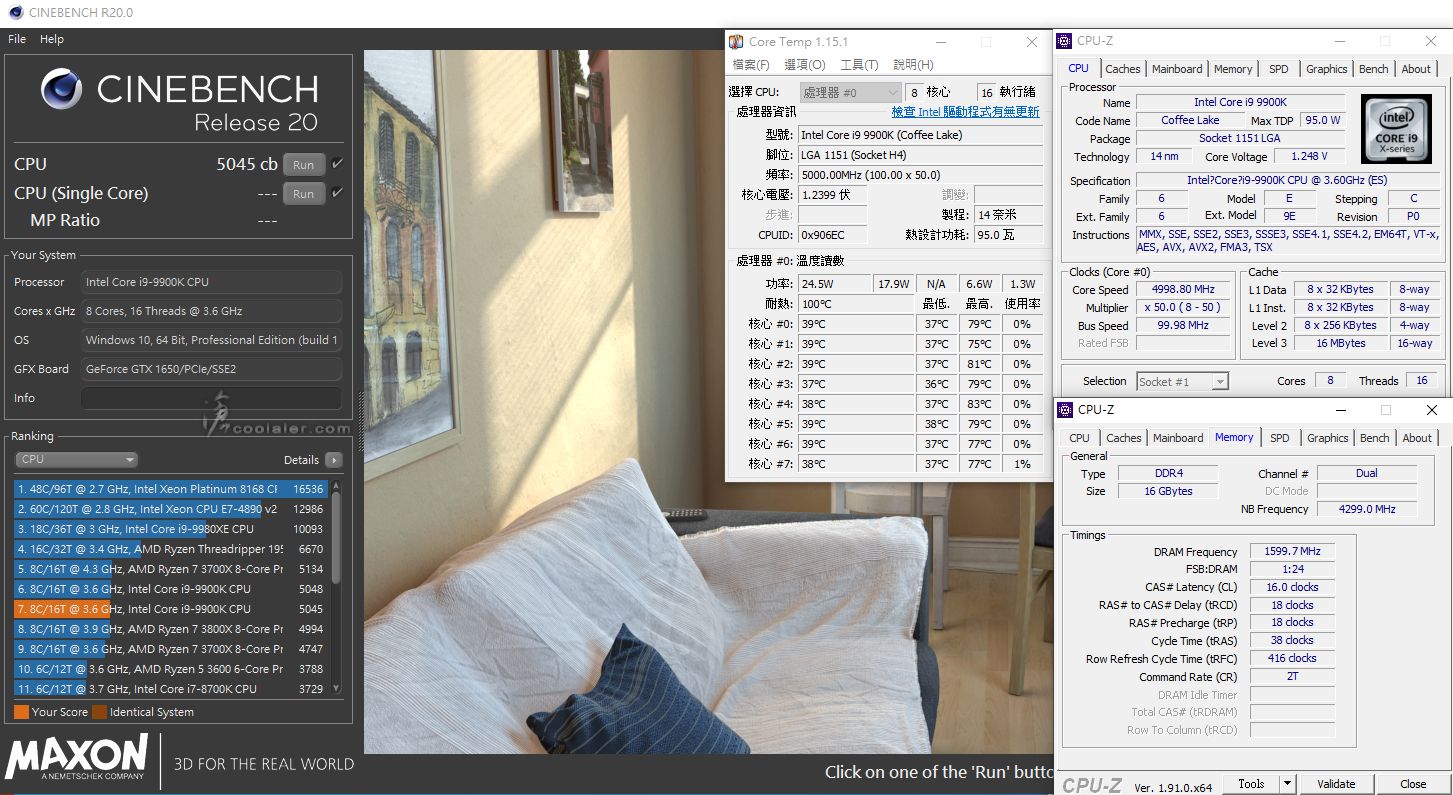Click the Core Speed 4998.80 MHz value
The height and width of the screenshot is (795, 1453).
click(1183, 290)
